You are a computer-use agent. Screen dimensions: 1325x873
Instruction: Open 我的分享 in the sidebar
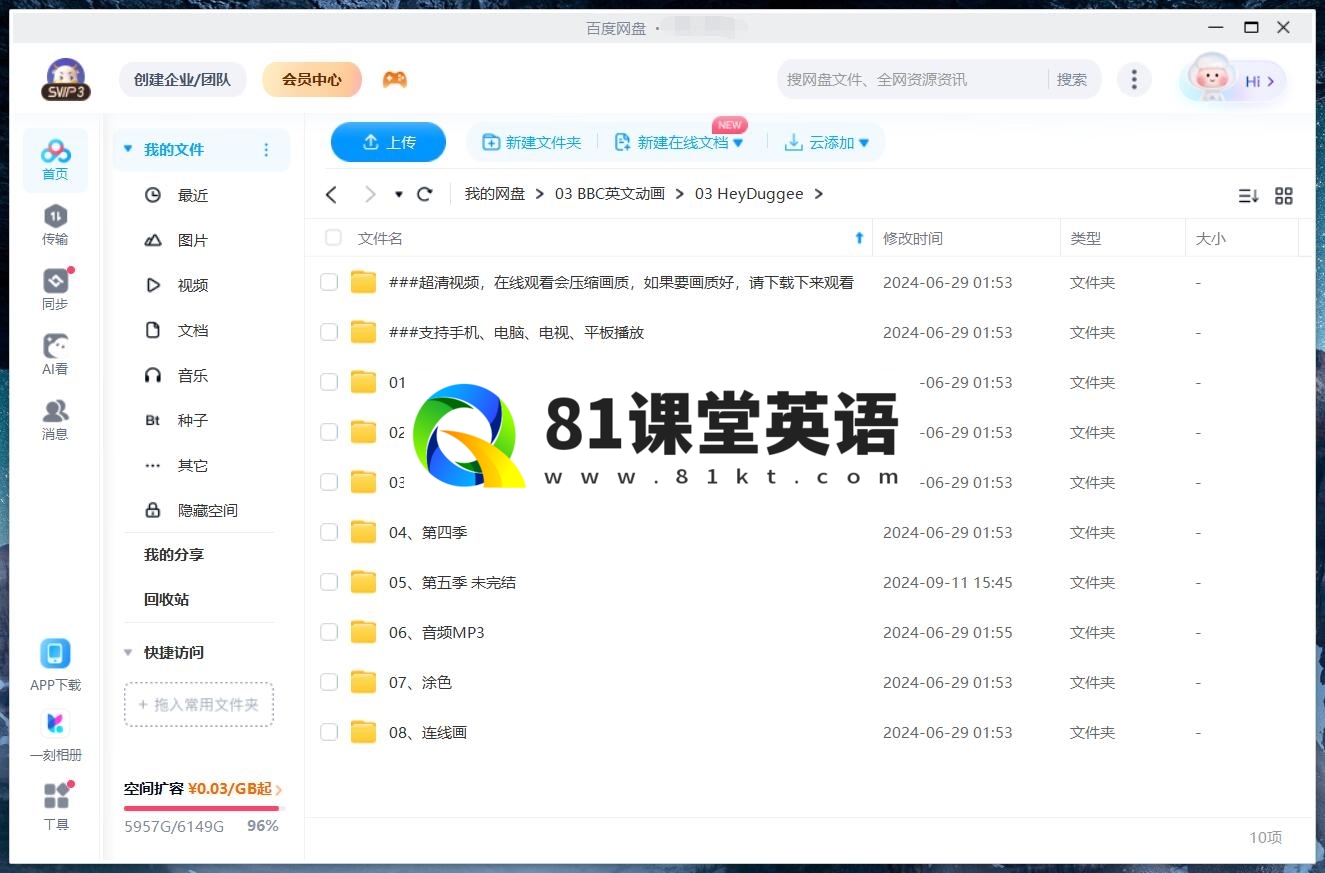point(174,555)
